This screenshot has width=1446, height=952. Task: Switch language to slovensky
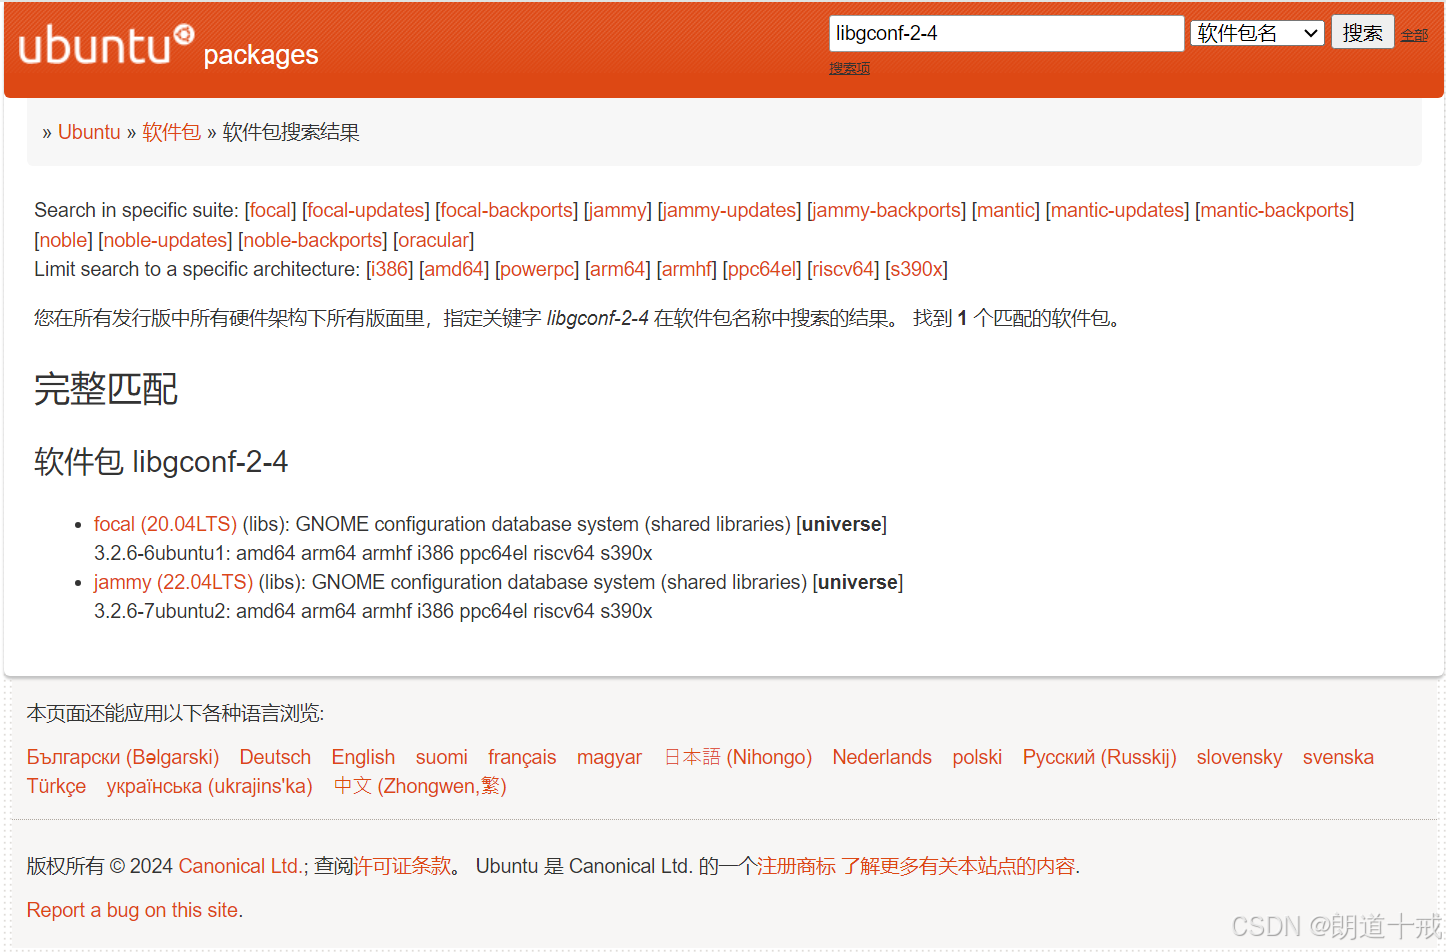coord(1239,757)
